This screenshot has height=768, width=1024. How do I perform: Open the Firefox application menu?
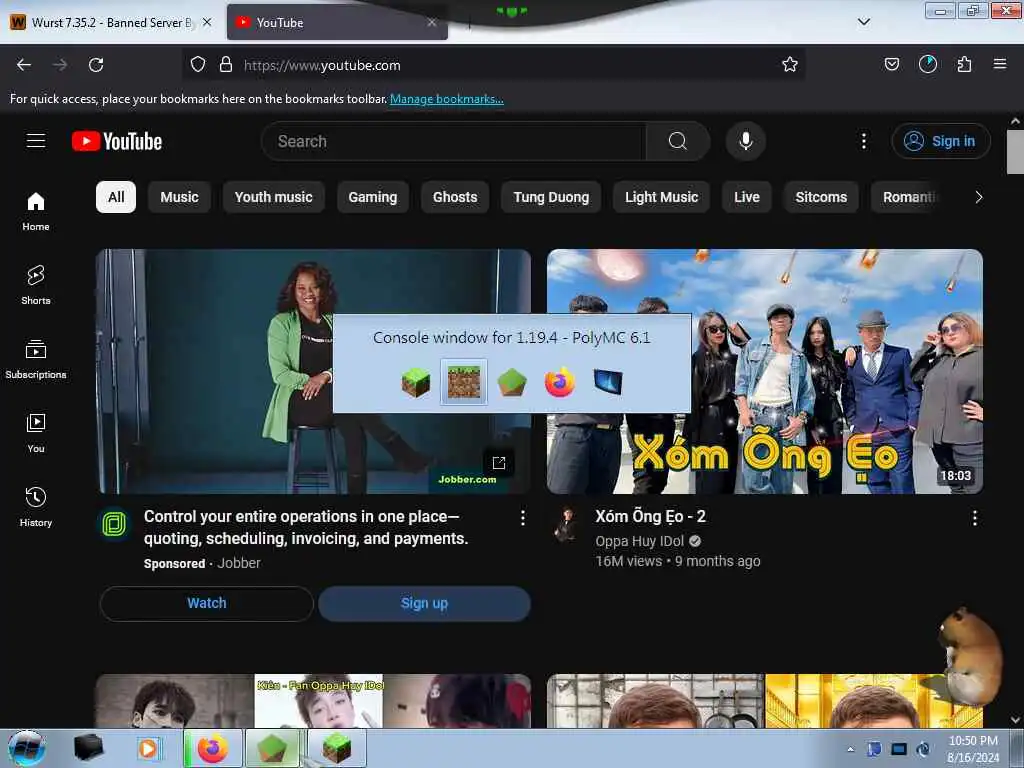click(x=999, y=65)
